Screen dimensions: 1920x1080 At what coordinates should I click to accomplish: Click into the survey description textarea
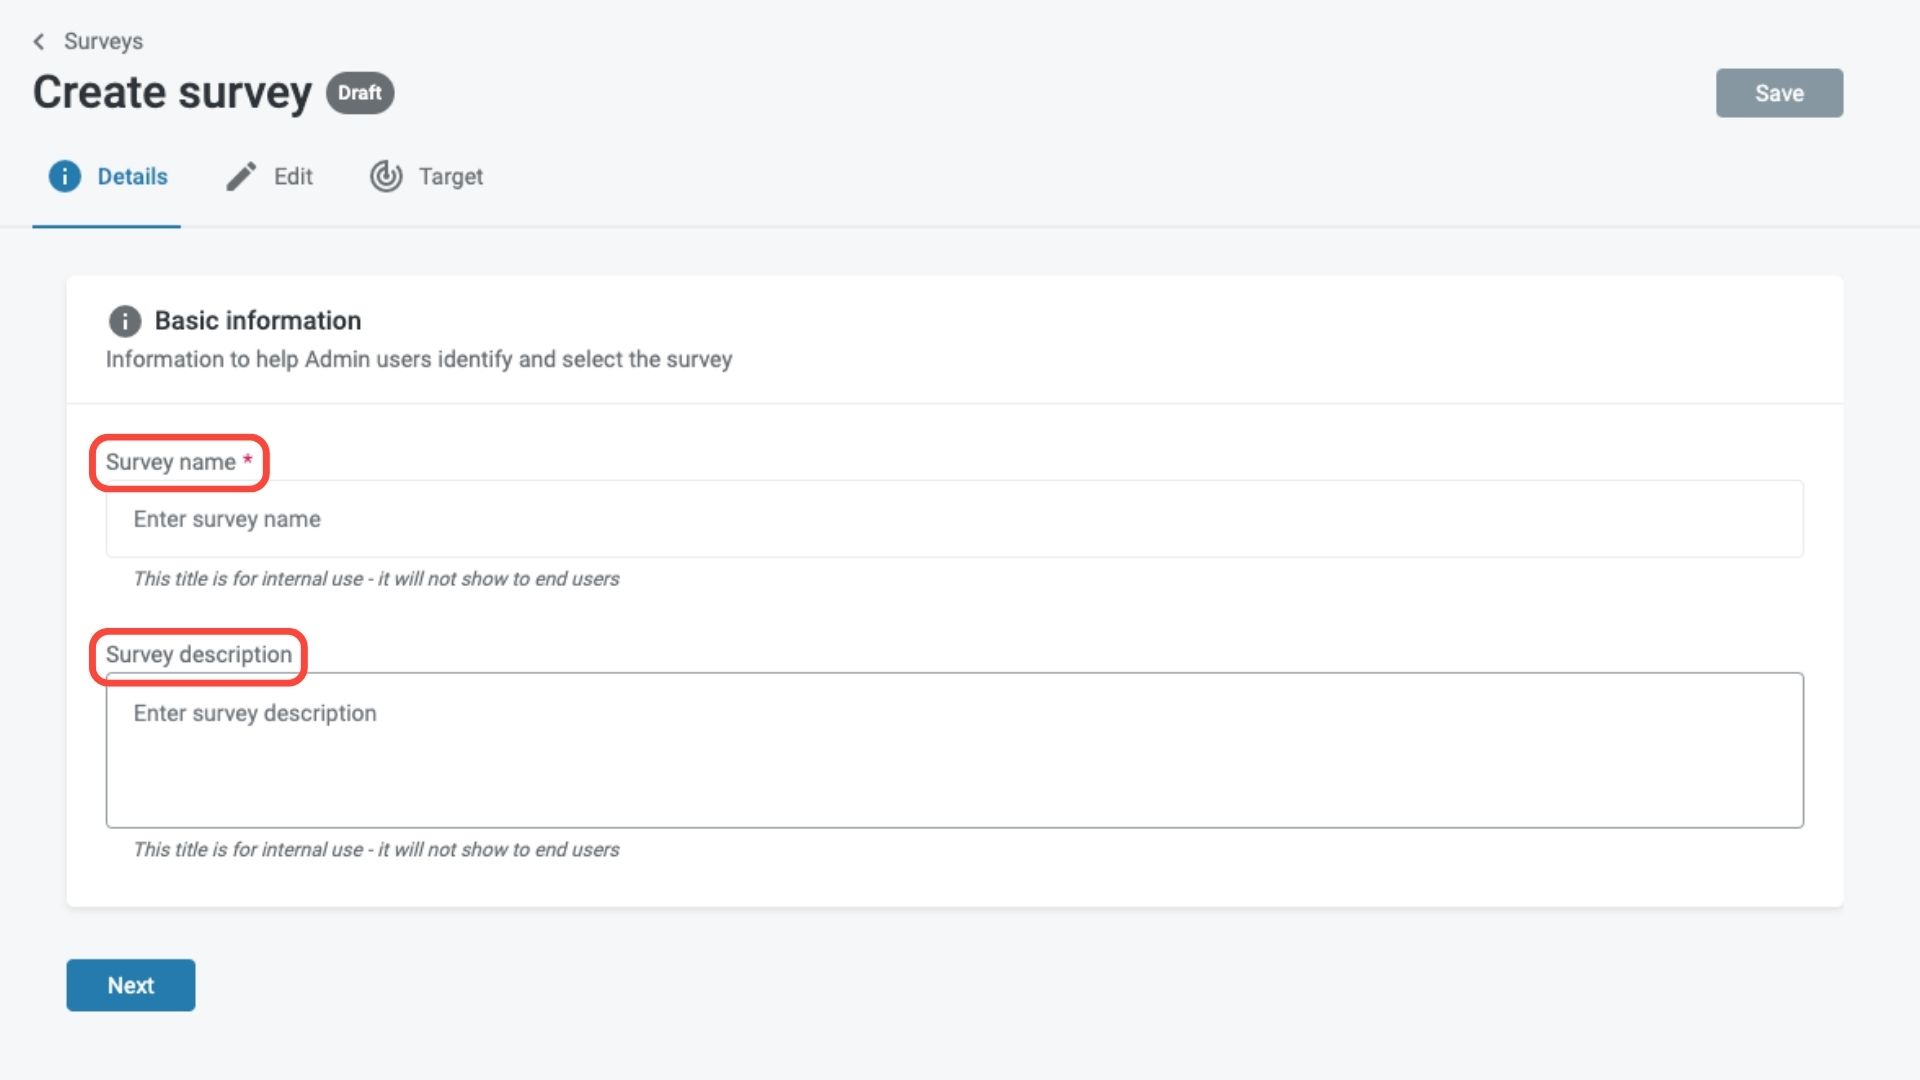pos(954,750)
